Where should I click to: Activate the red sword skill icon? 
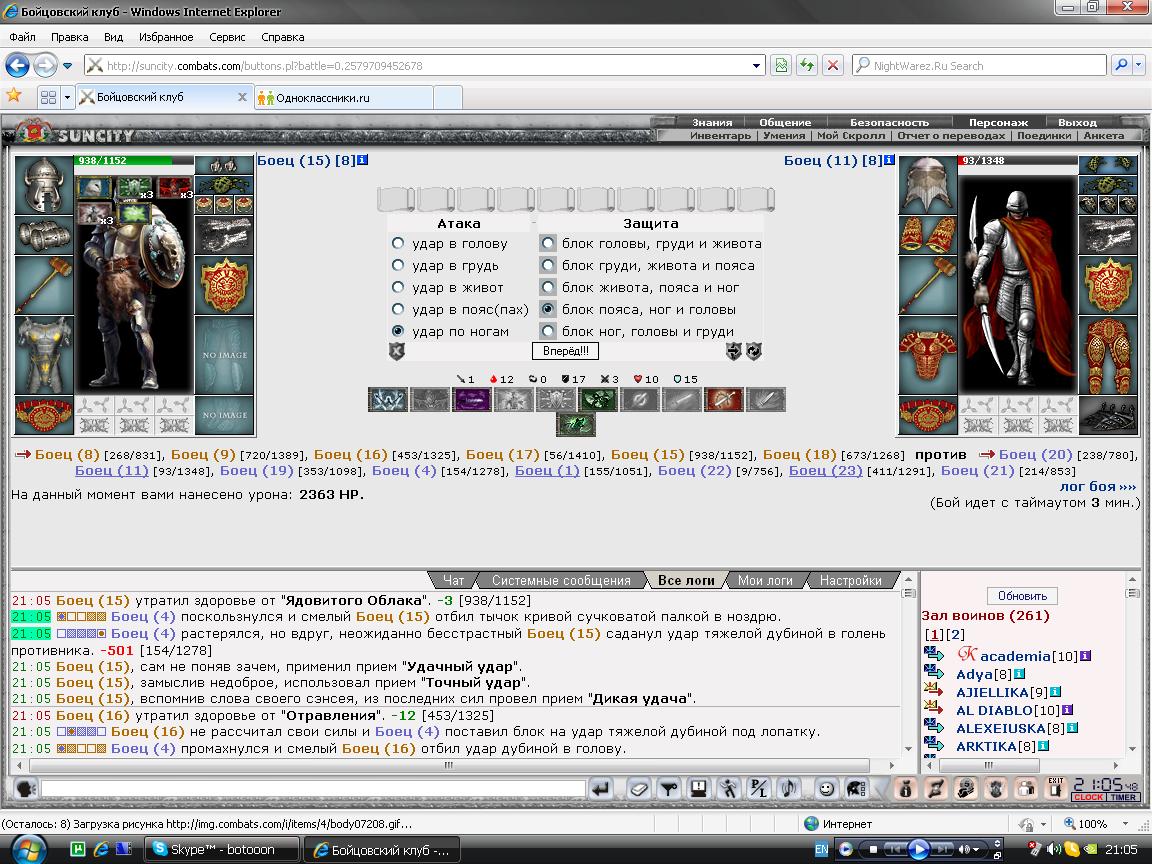(724, 400)
